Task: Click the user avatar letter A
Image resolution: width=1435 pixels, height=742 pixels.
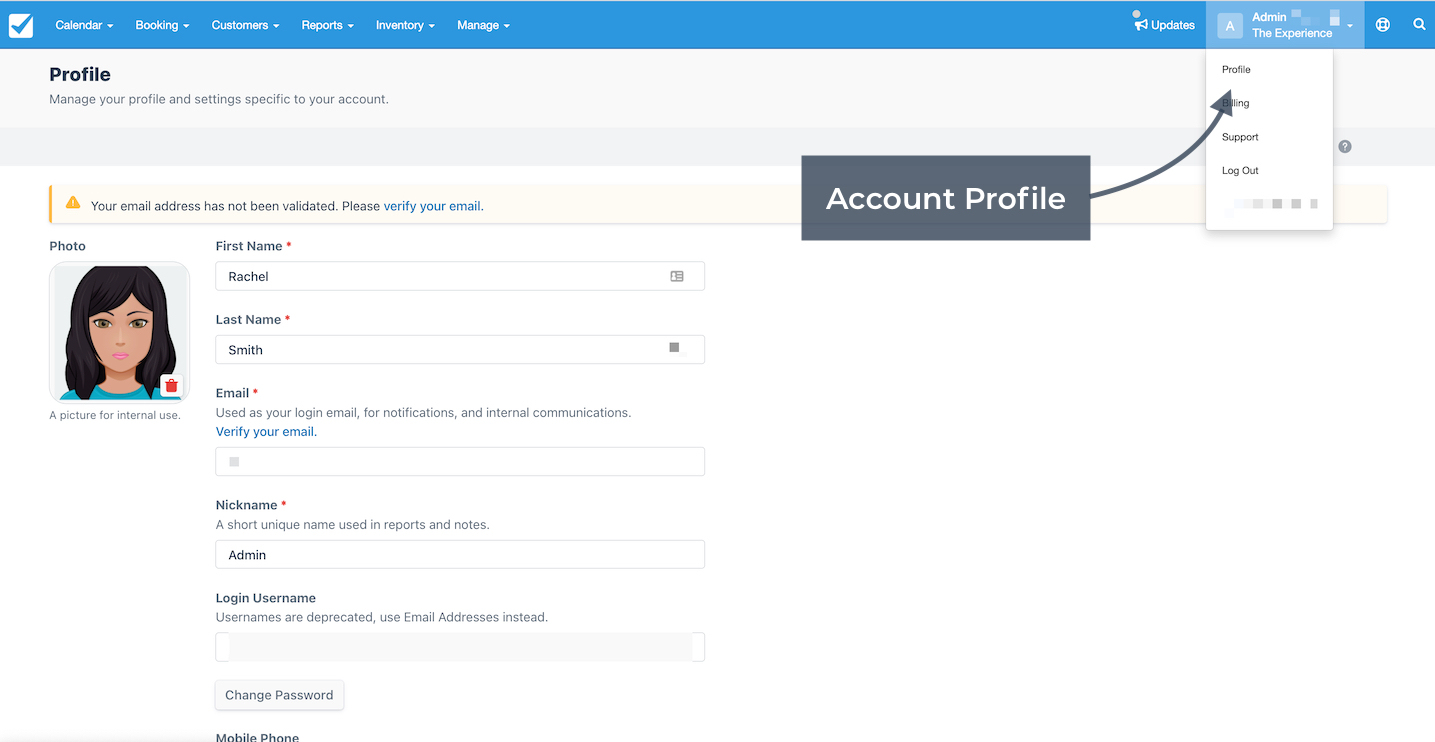Action: [1230, 26]
